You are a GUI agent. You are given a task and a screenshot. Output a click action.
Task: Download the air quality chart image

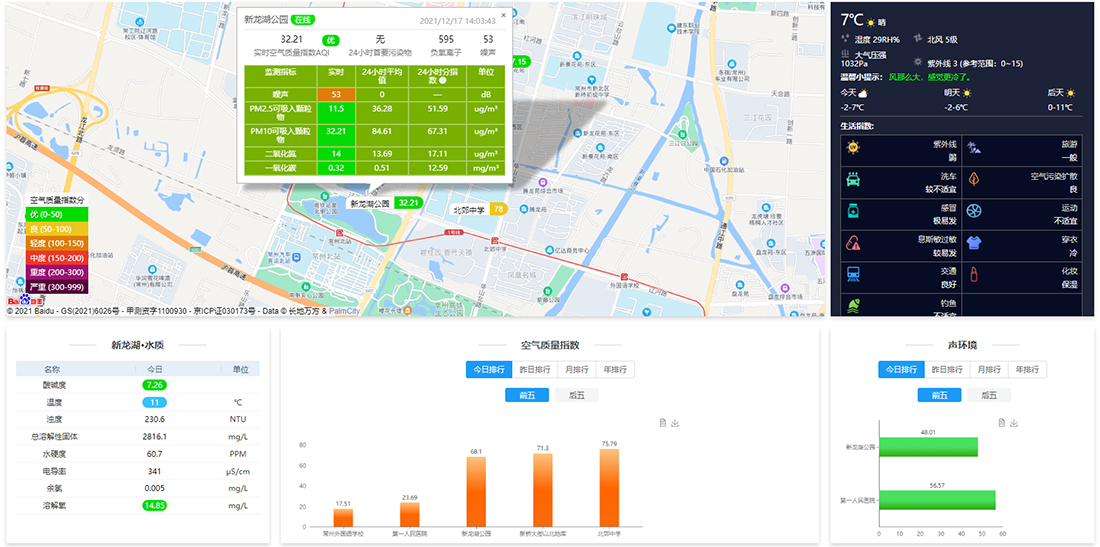[x=676, y=423]
